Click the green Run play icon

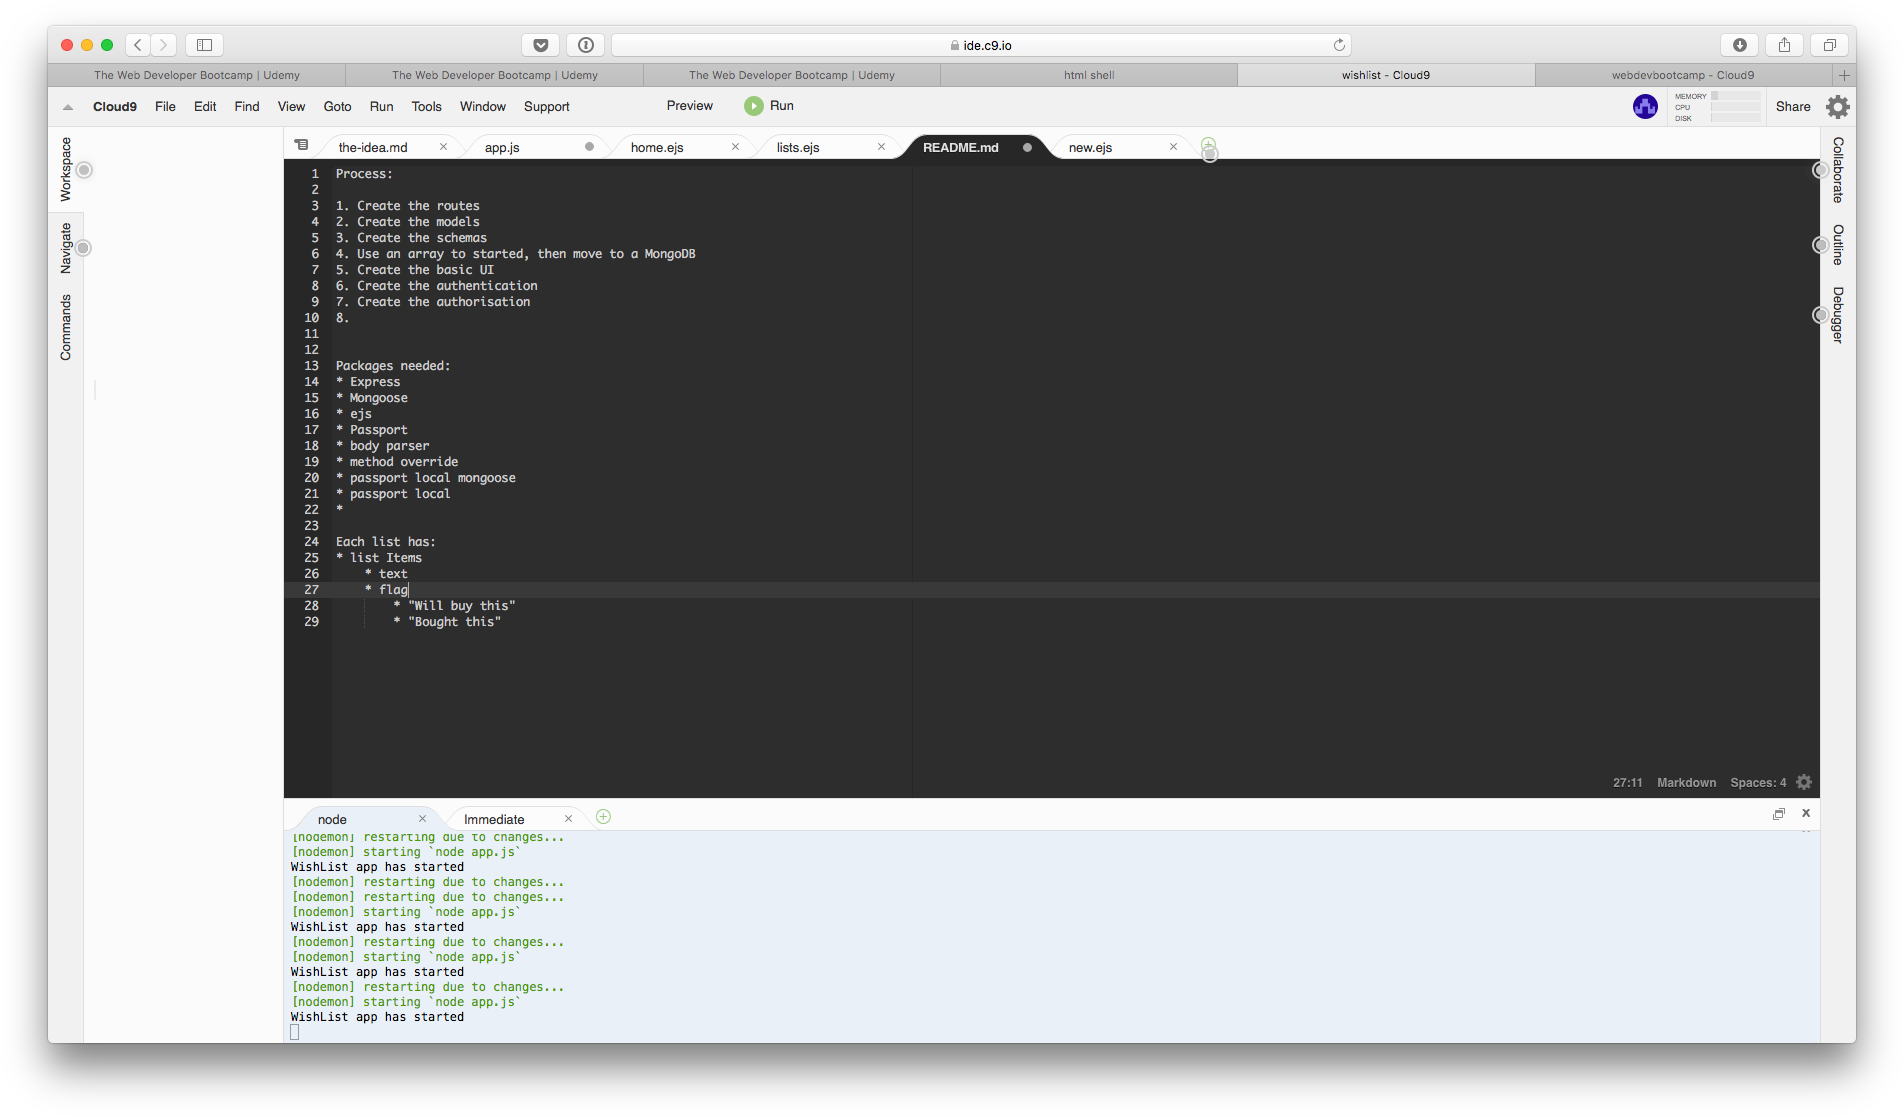753,106
